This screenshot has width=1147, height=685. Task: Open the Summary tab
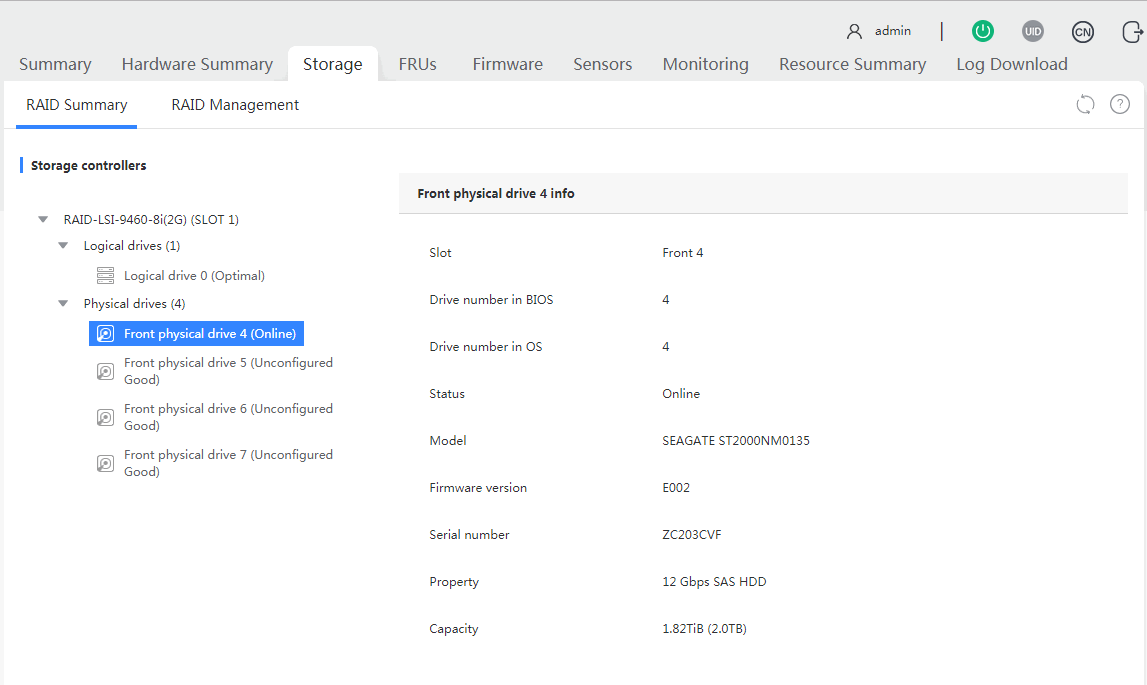pos(55,64)
